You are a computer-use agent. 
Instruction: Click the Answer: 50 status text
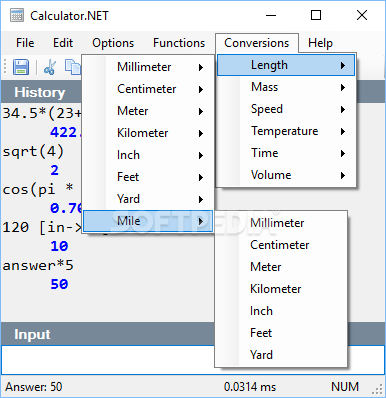[x=34, y=387]
